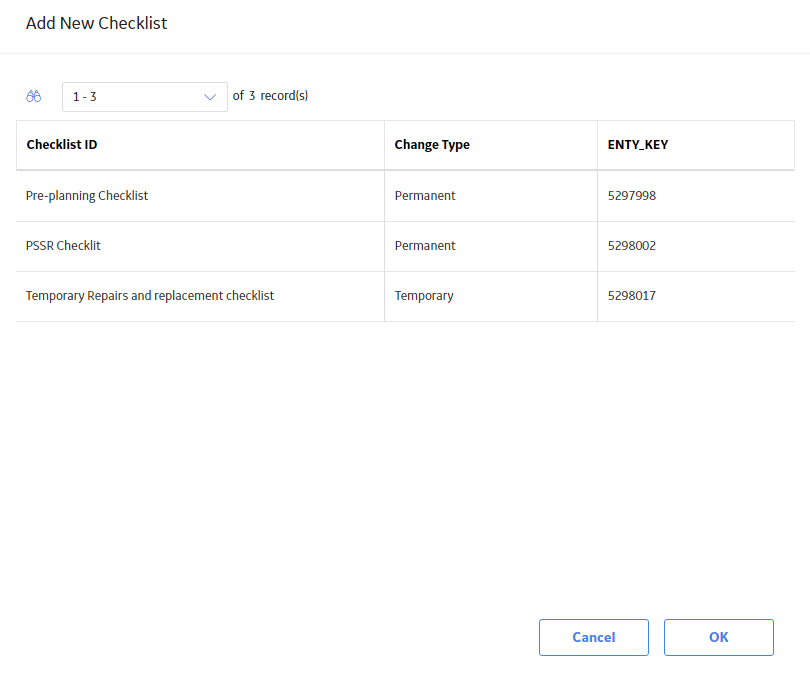
Task: Sort by Checklist ID column header
Action: pyautogui.click(x=62, y=145)
